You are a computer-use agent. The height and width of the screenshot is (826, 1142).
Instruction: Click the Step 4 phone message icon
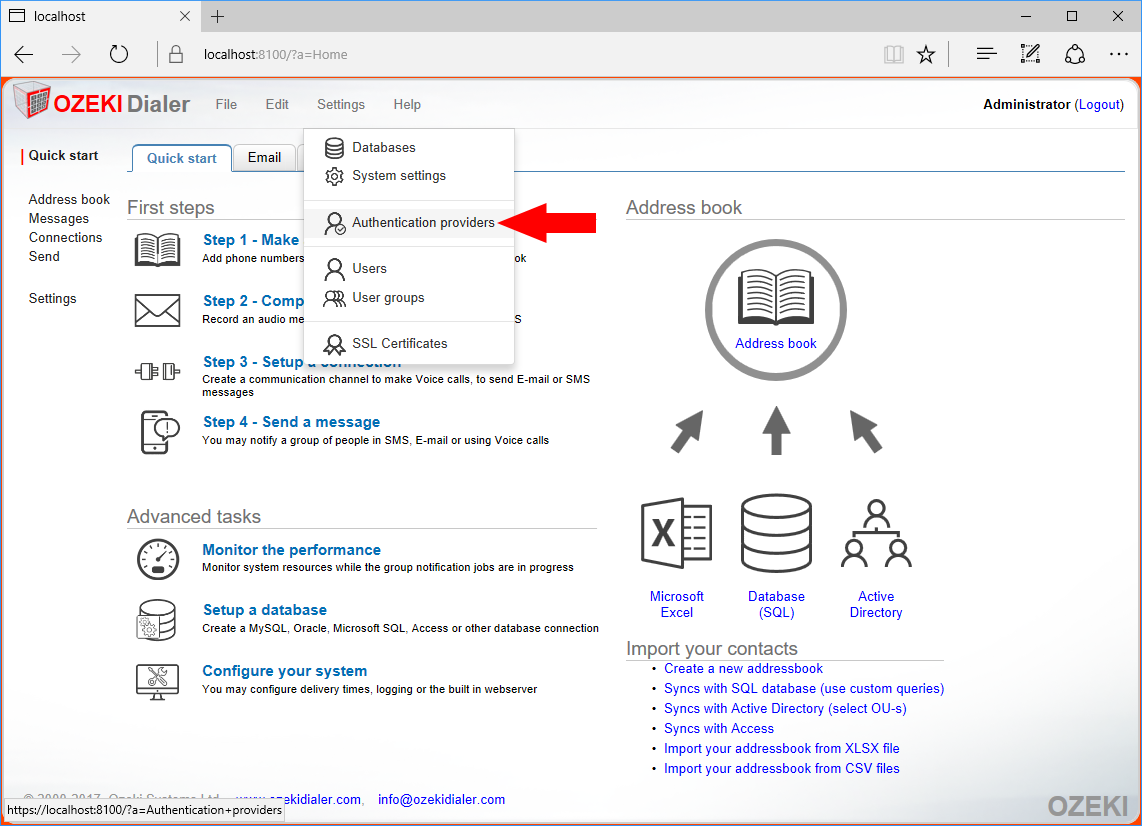point(159,432)
